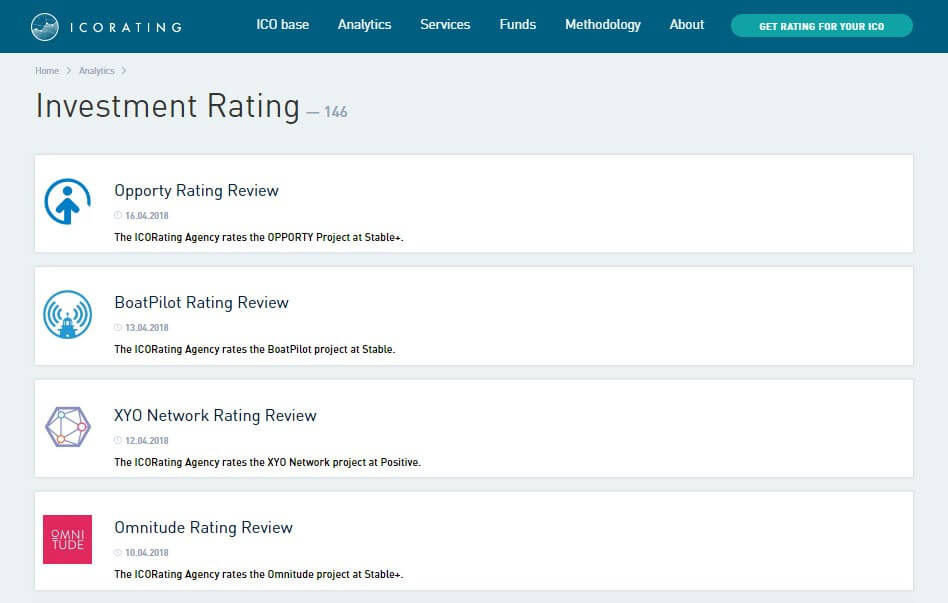Click the Investment Rating heading
Screen dimensions: 948x603
pyautogui.click(x=167, y=106)
